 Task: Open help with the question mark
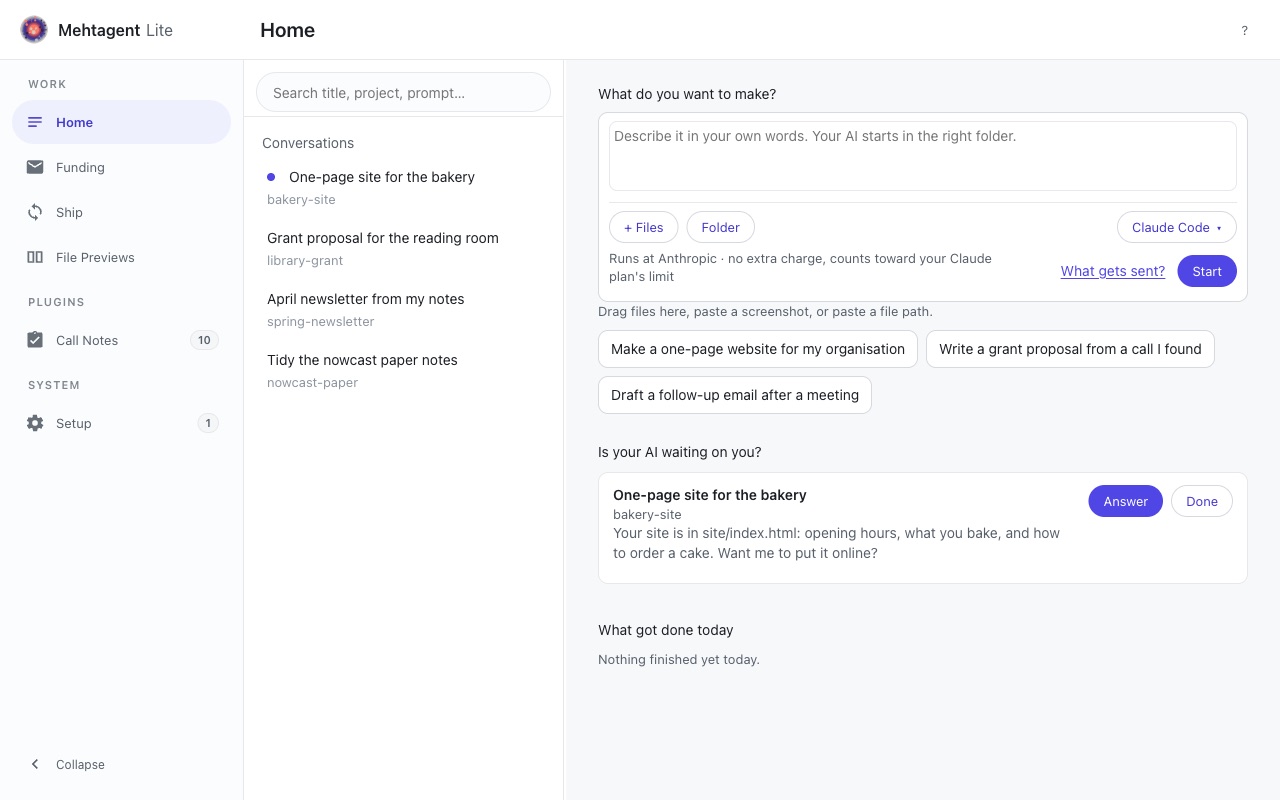[x=1244, y=30]
